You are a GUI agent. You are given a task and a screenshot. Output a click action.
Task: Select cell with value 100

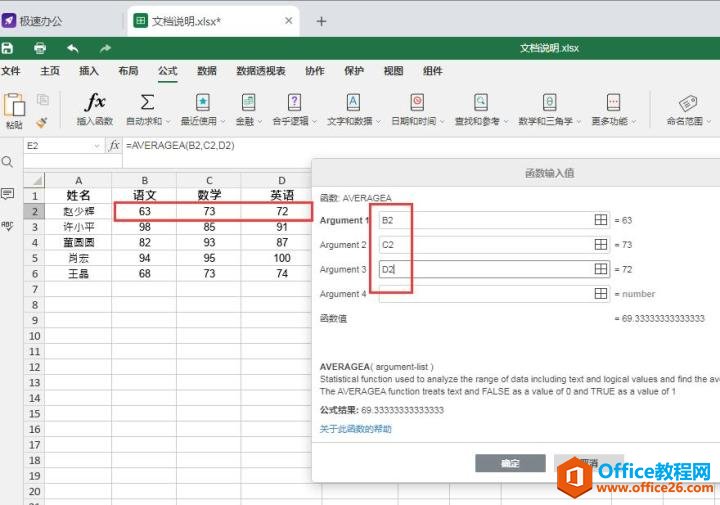click(x=281, y=258)
